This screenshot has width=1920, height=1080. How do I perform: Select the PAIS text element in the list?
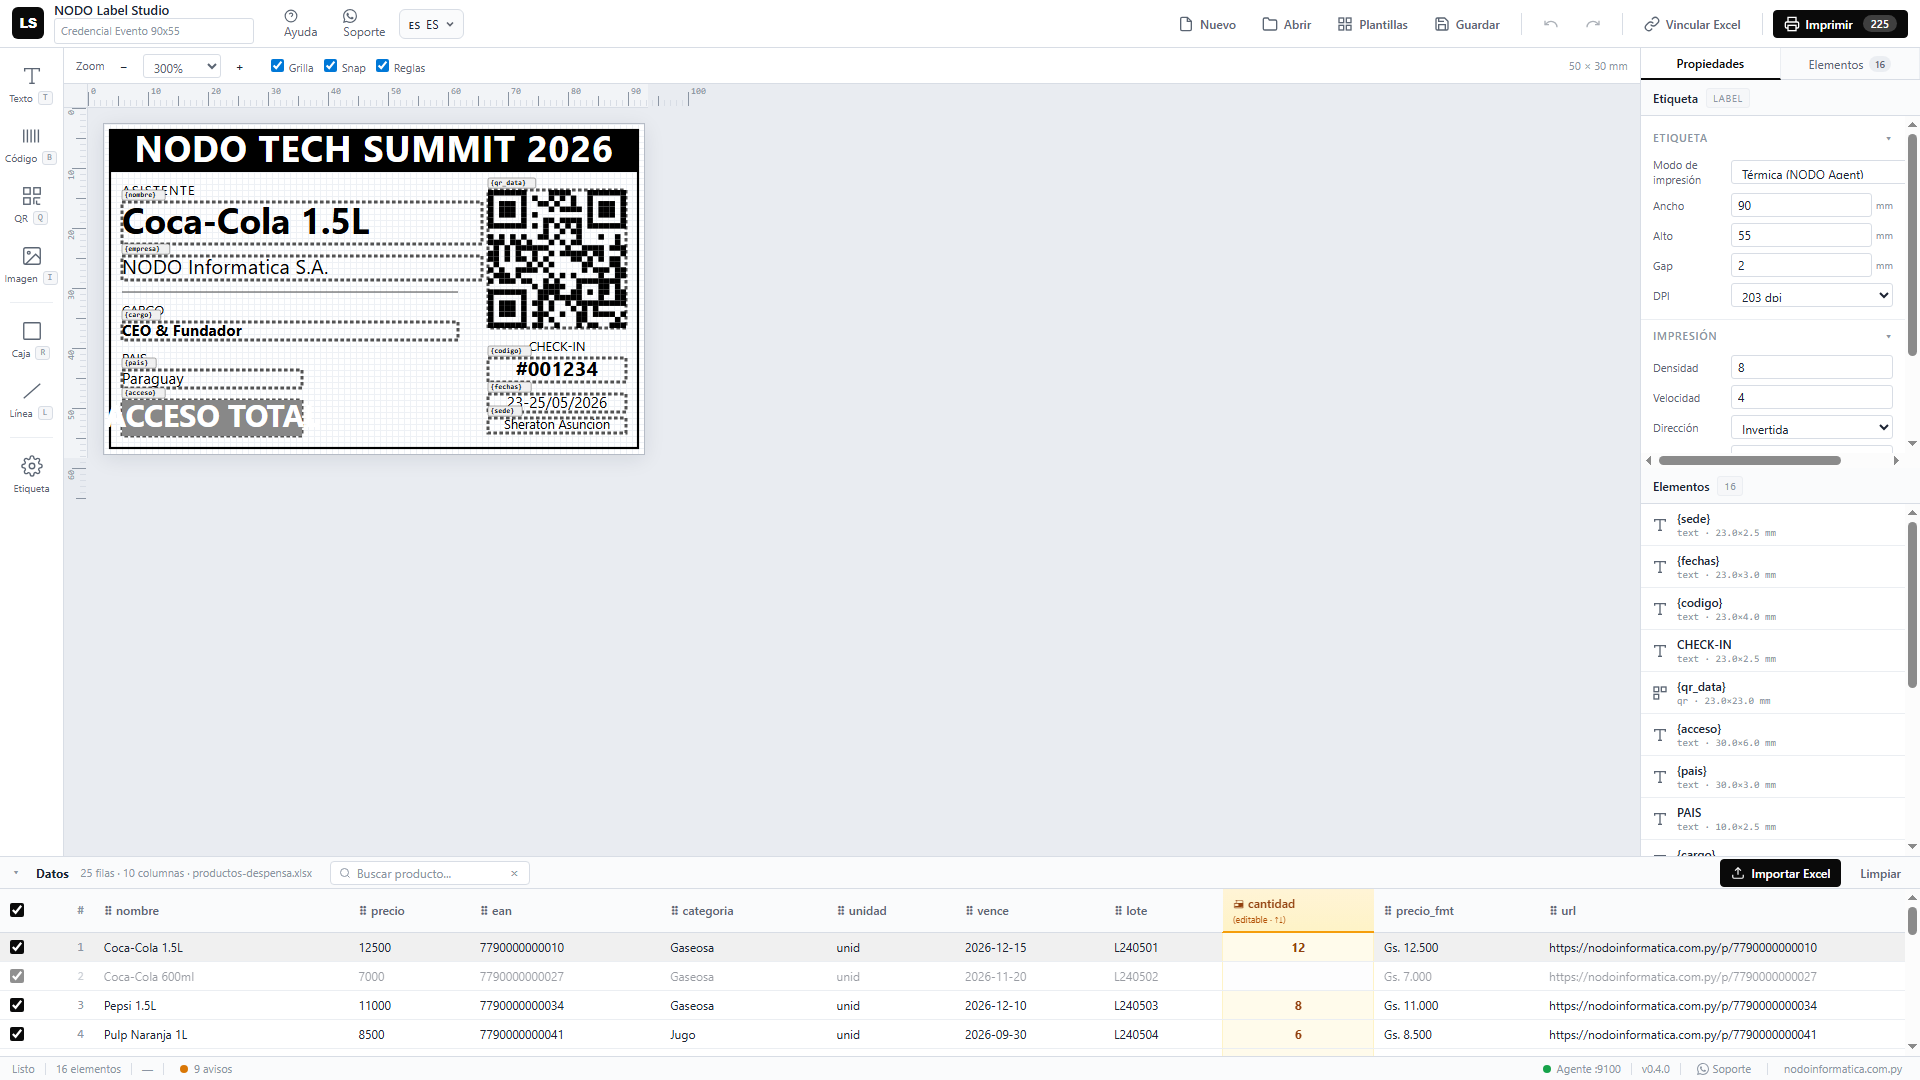point(1772,819)
